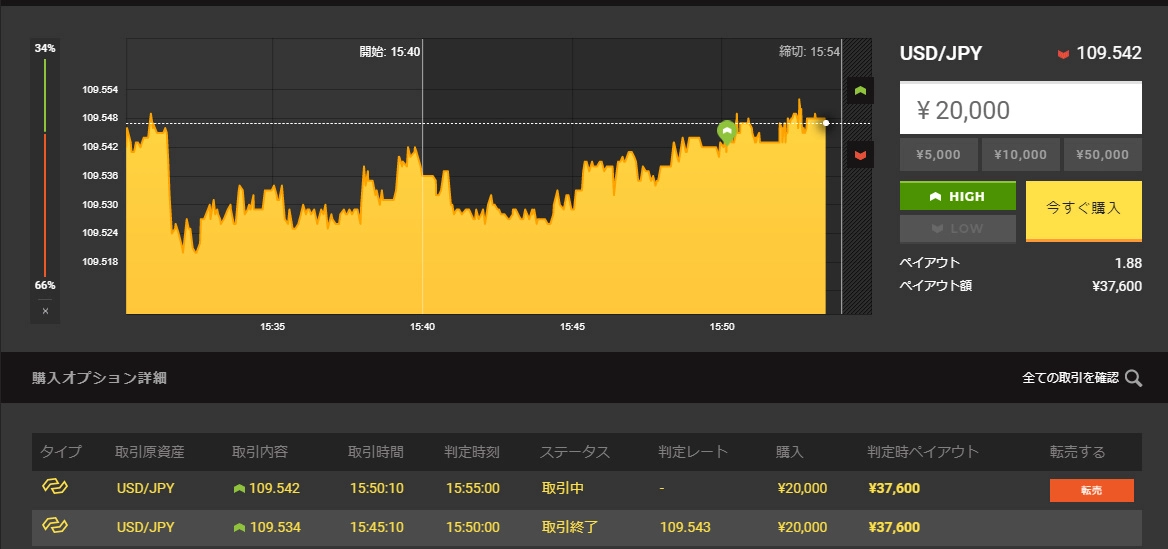Open the 全ての取引を確認 link
Image resolution: width=1168 pixels, height=549 pixels.
[x=1070, y=378]
